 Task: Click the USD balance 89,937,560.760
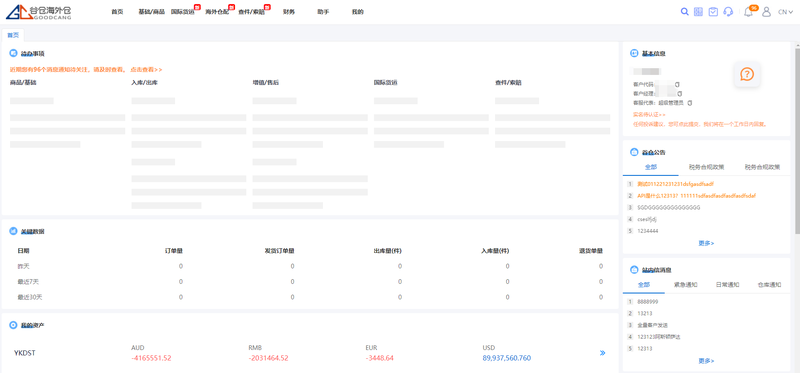coord(507,358)
